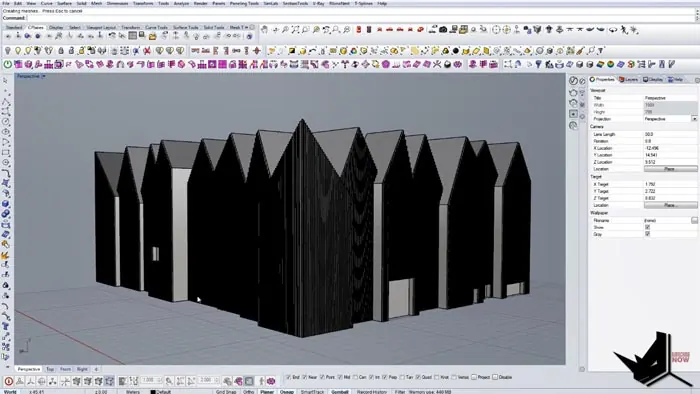The height and width of the screenshot is (394, 700).
Task: Switch to the Curve Tools toolbar tab
Action: [x=156, y=28]
